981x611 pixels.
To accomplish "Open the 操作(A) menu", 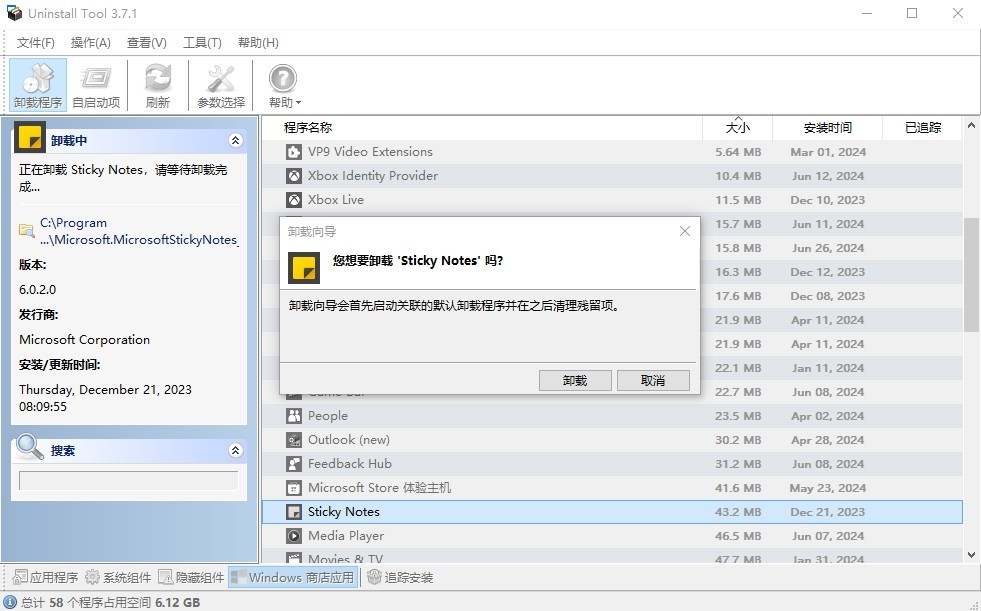I will pyautogui.click(x=91, y=43).
